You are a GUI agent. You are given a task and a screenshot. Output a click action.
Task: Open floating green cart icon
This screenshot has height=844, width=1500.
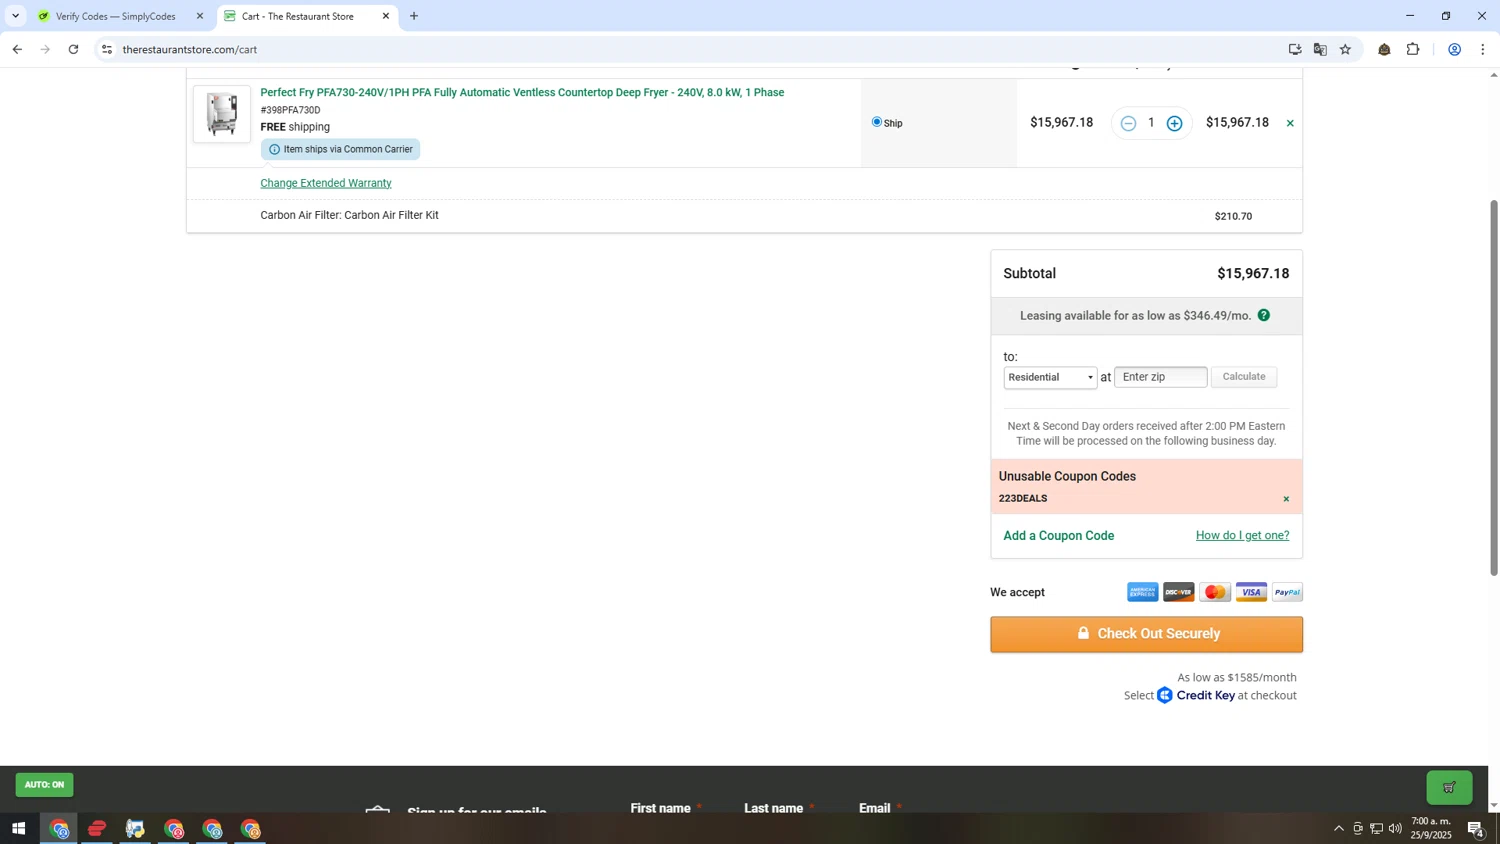click(1449, 787)
